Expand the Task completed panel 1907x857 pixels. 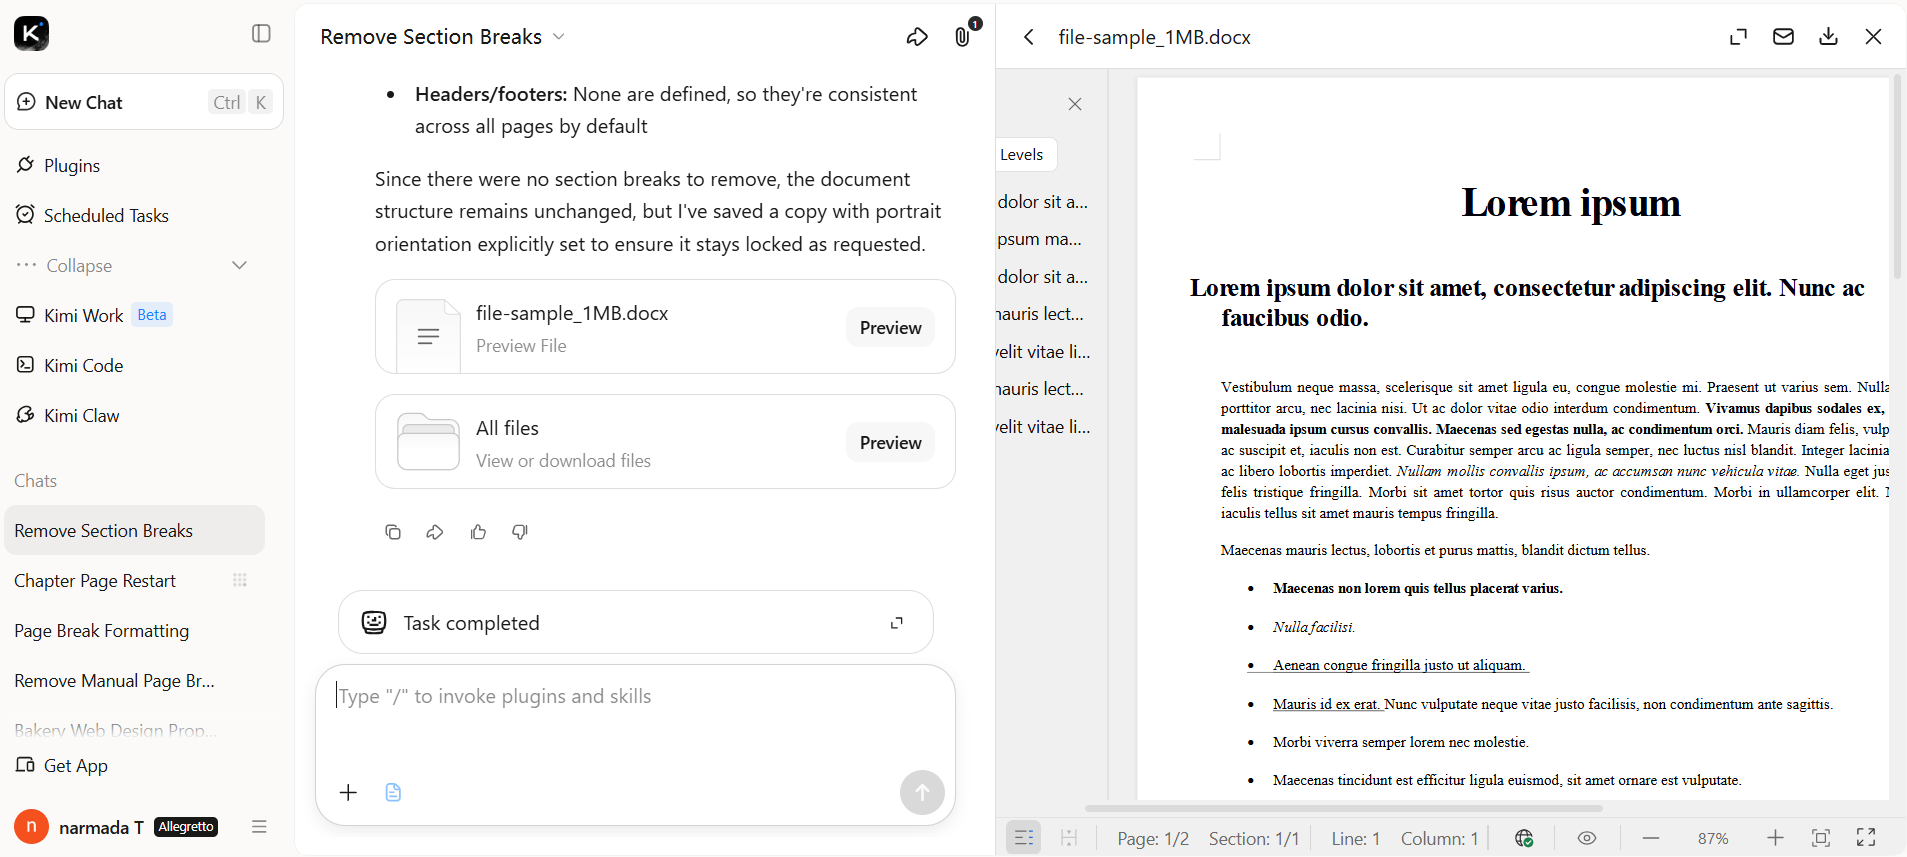pyautogui.click(x=897, y=623)
